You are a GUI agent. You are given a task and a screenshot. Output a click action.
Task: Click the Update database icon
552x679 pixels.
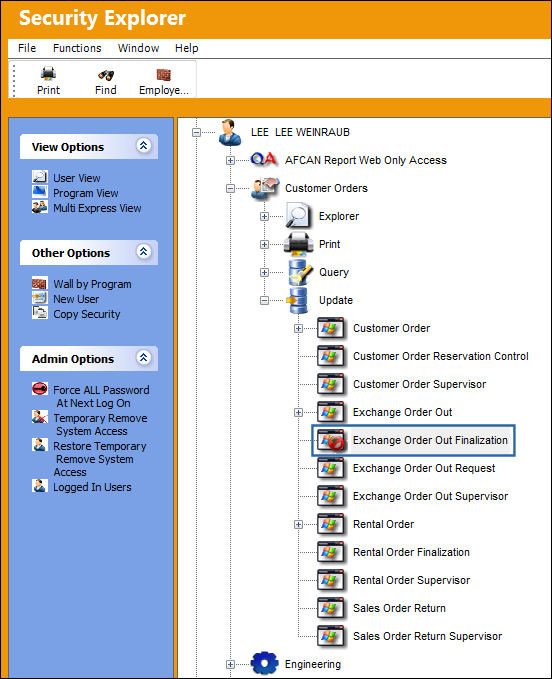(297, 300)
